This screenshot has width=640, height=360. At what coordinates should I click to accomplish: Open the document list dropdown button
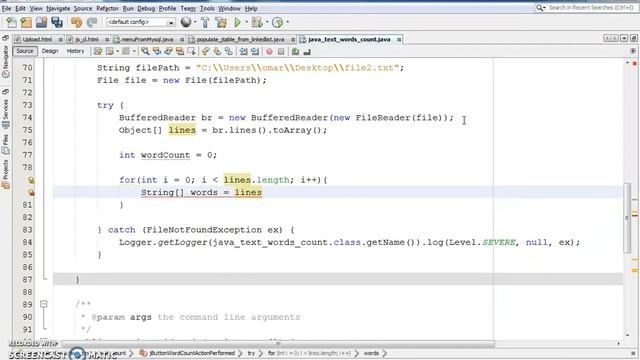click(624, 38)
